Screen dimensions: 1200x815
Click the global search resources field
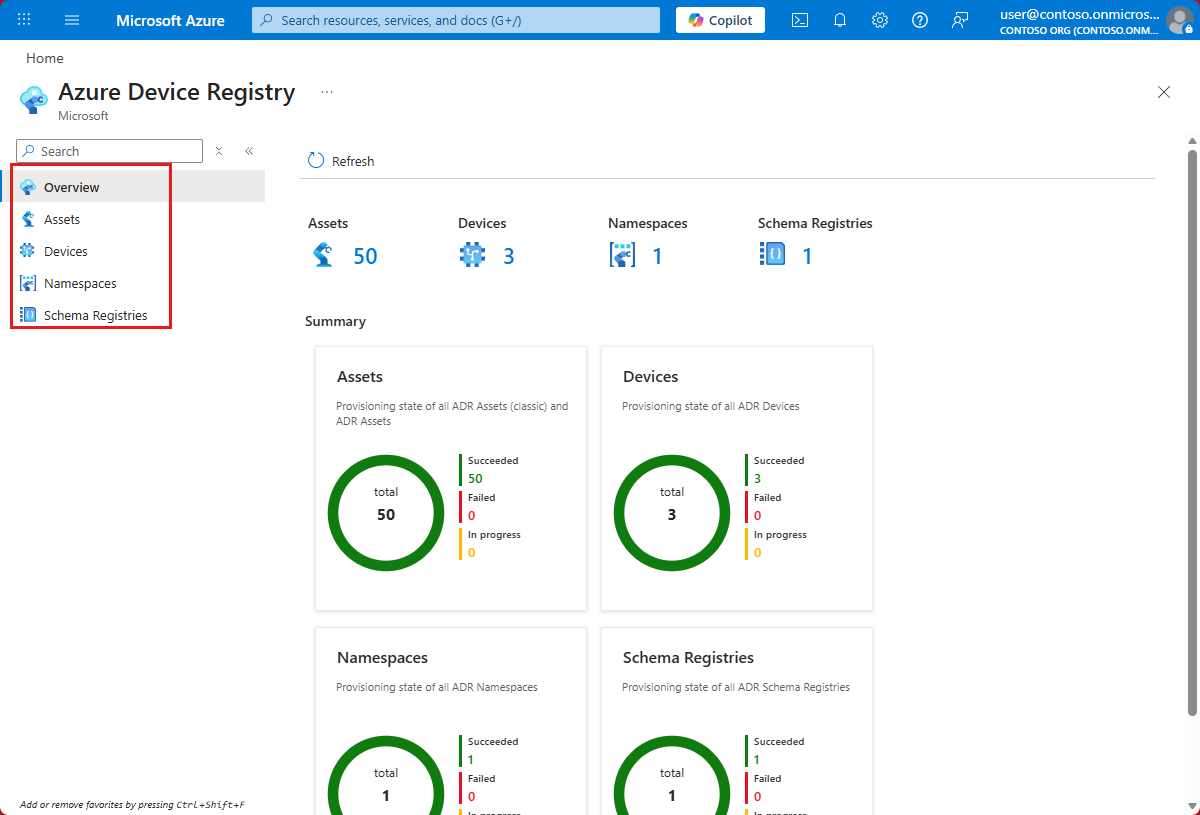(x=456, y=20)
